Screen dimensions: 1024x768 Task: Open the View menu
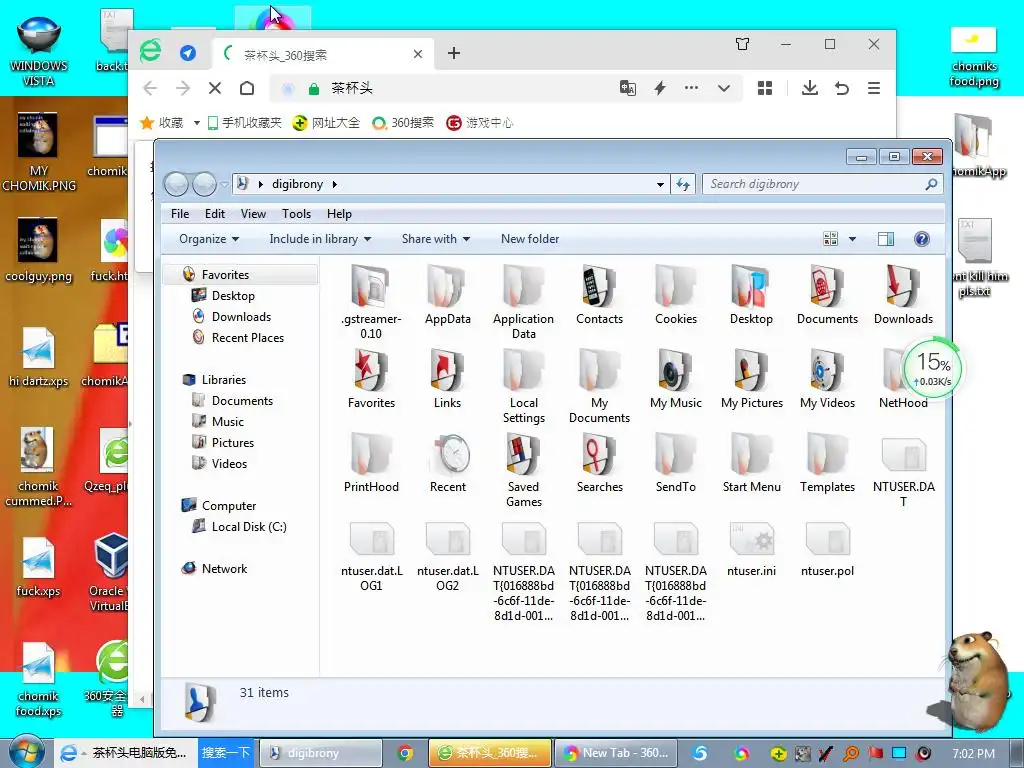pyautogui.click(x=253, y=214)
